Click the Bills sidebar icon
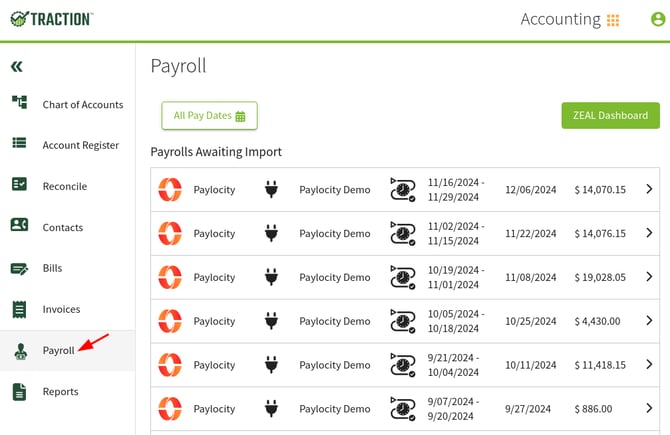This screenshot has width=670, height=435. [x=19, y=268]
